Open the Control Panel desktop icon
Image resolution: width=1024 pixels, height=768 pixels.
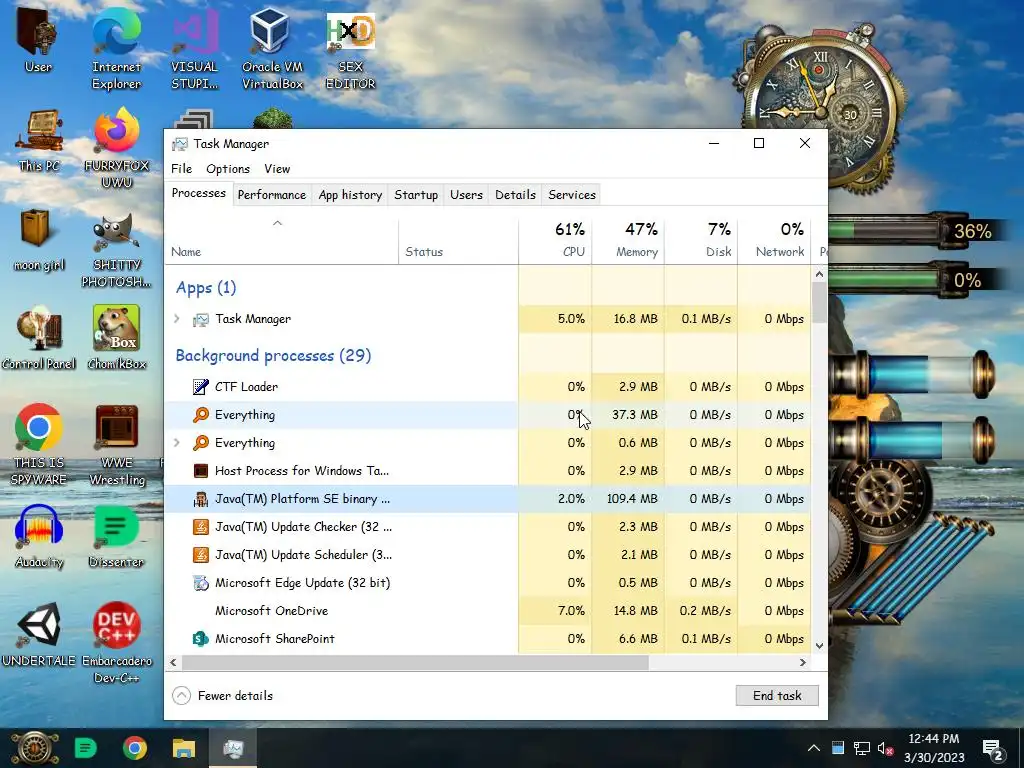[39, 338]
